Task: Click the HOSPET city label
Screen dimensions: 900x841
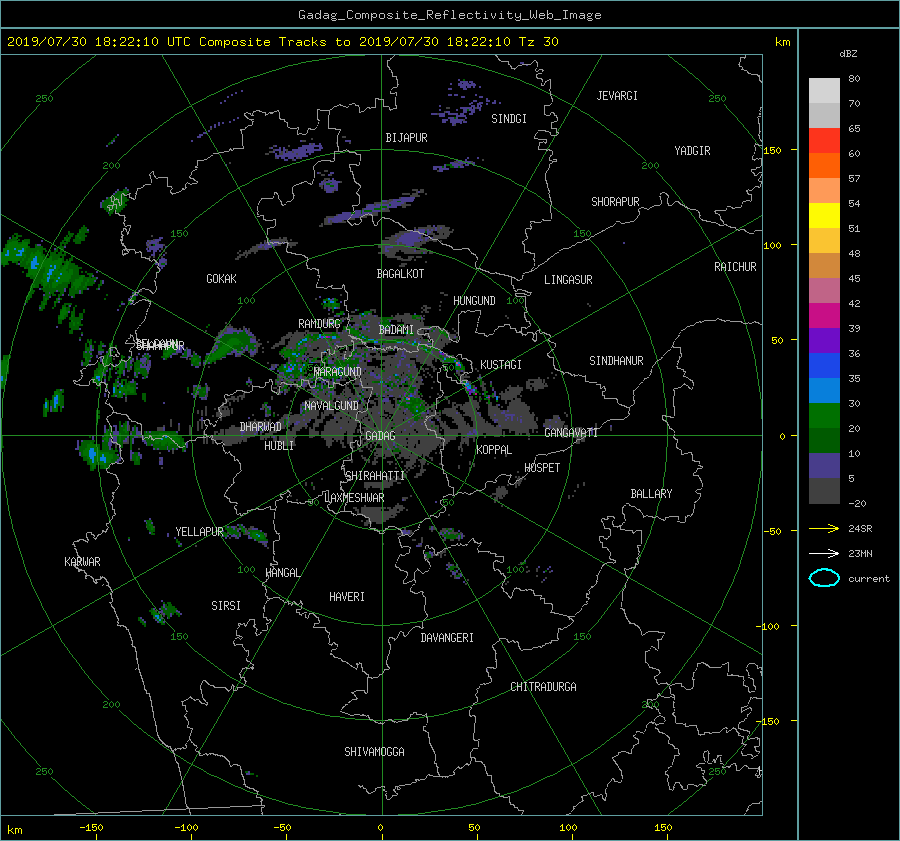Action: tap(542, 468)
